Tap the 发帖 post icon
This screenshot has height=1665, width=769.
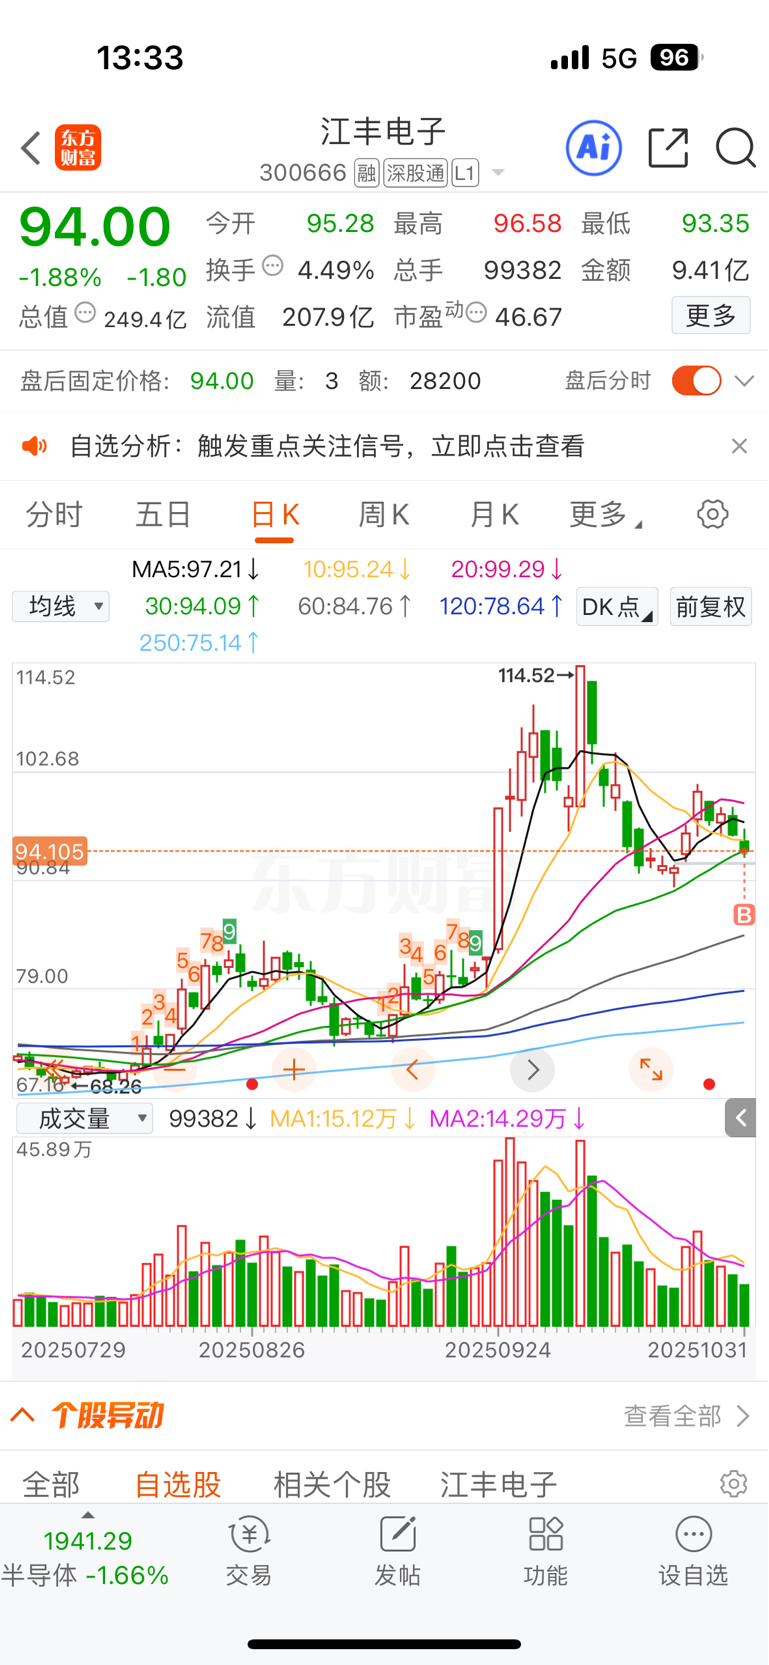pos(397,1552)
